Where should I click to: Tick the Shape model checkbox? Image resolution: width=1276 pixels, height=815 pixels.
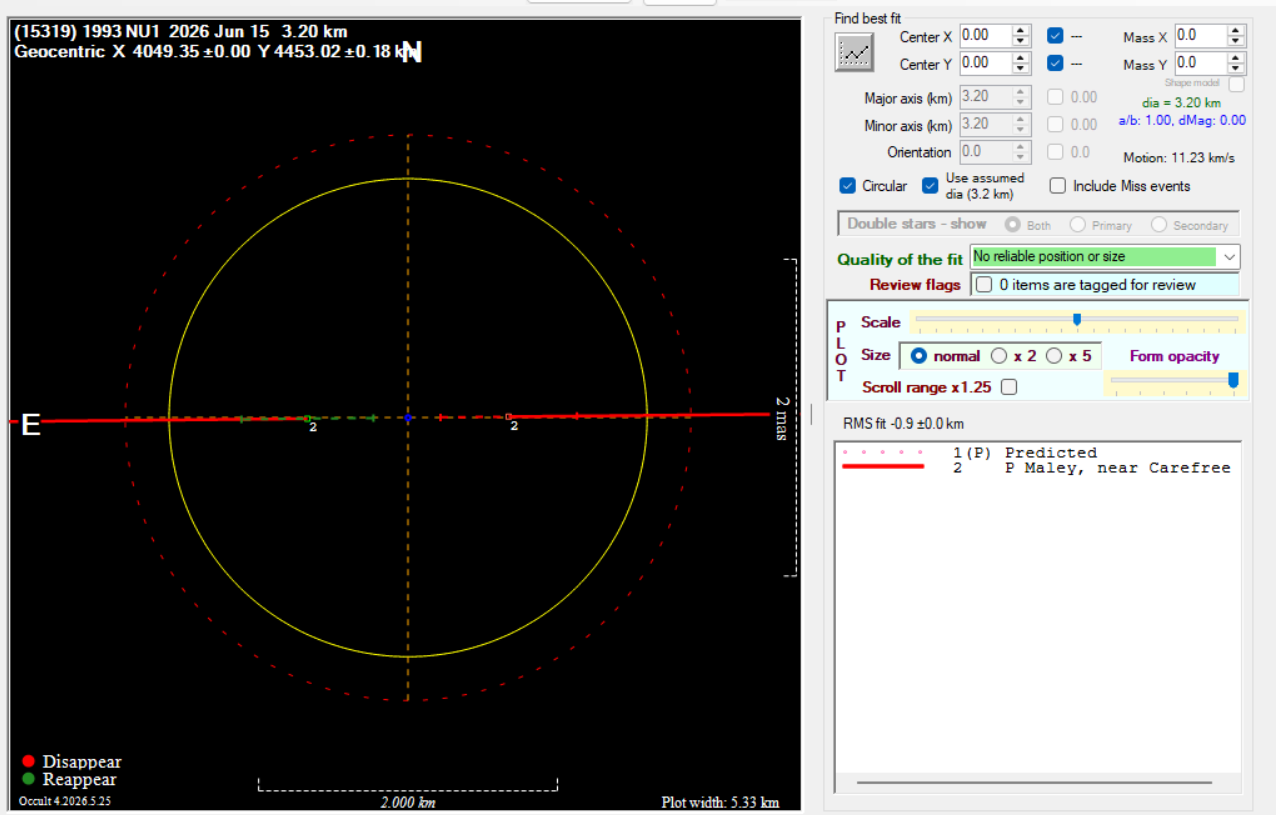1236,84
